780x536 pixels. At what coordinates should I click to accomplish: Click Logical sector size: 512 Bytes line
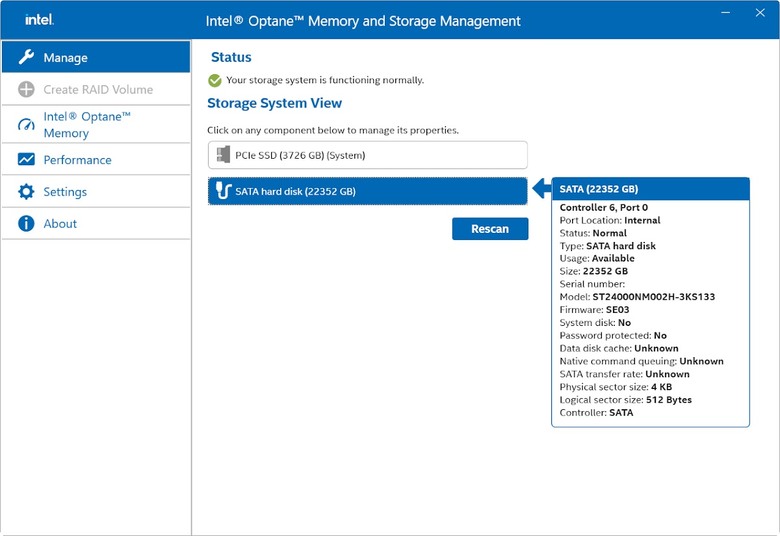(625, 400)
